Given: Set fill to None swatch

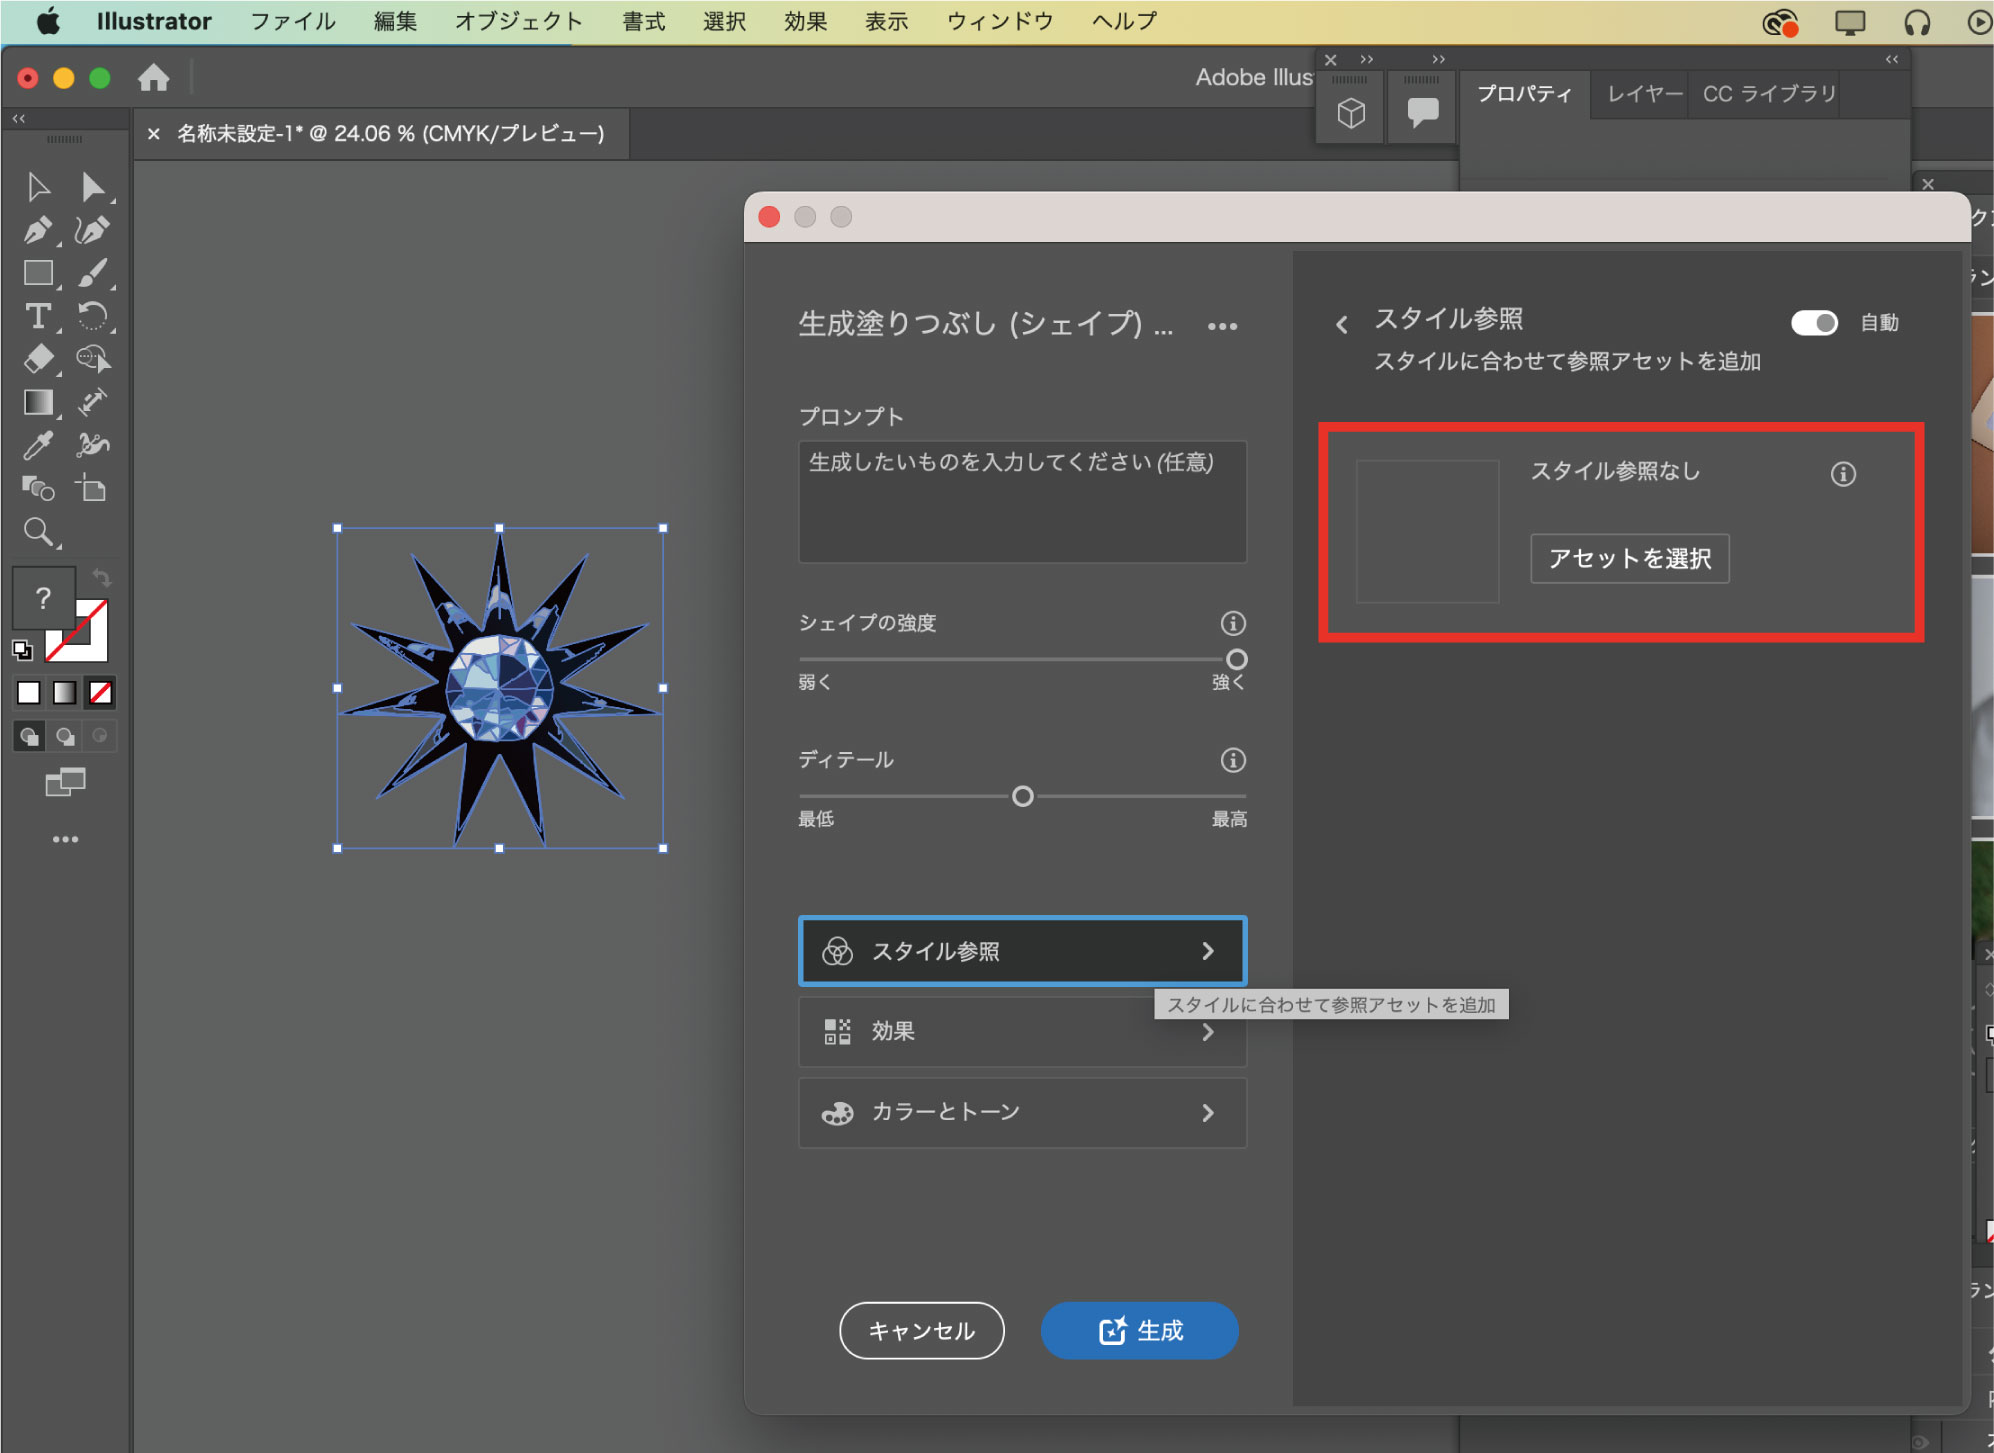Looking at the screenshot, I should (x=101, y=692).
